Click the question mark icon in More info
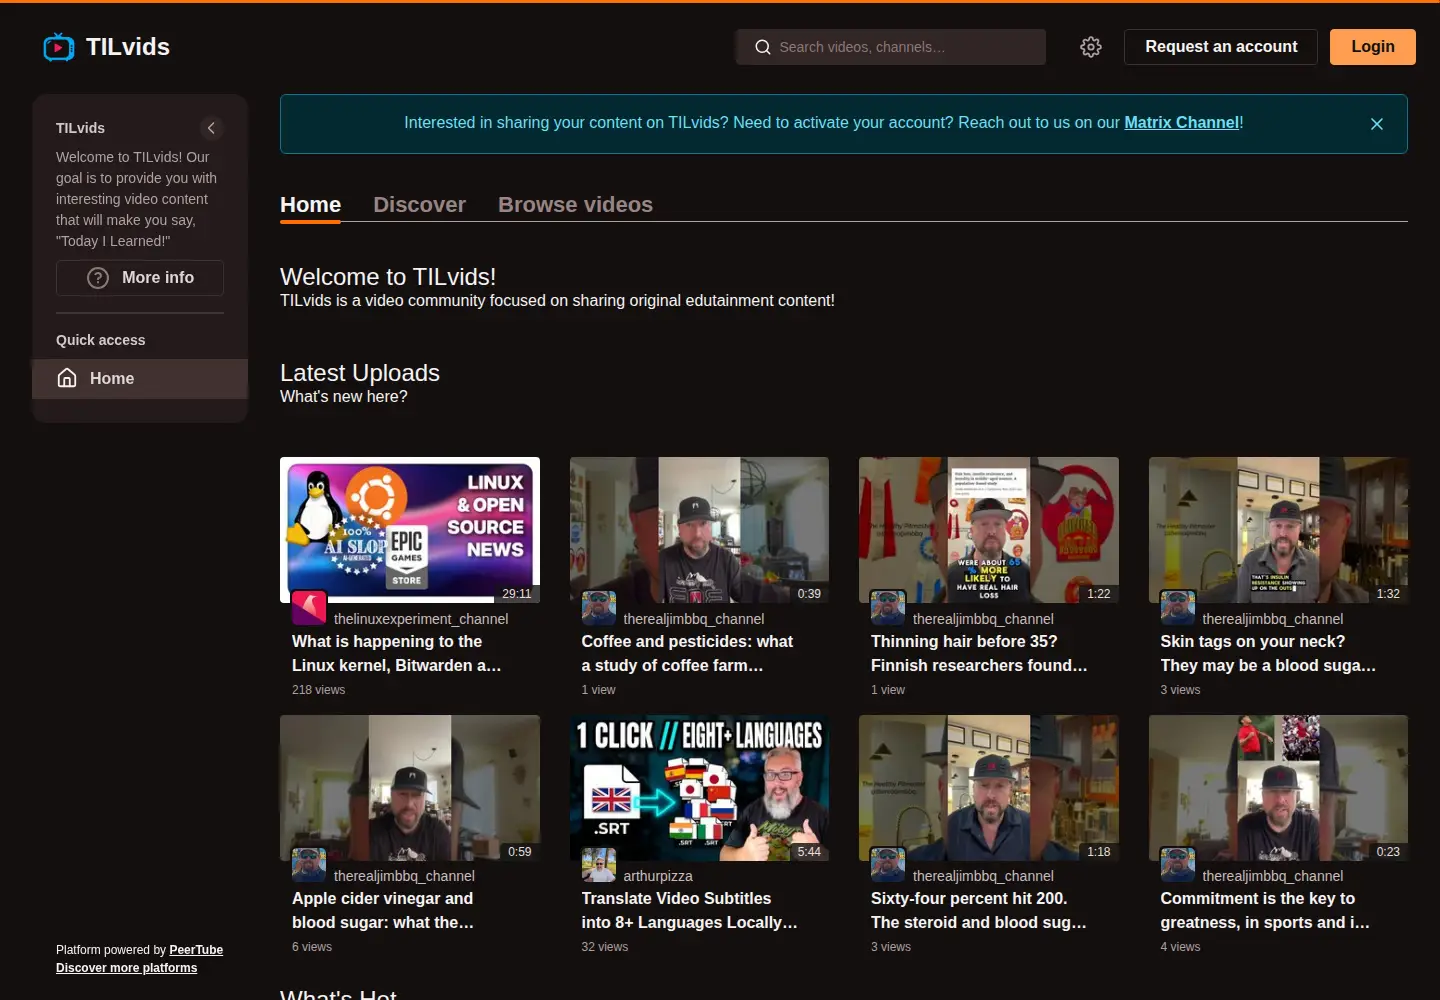Viewport: 1440px width, 1000px height. [98, 278]
